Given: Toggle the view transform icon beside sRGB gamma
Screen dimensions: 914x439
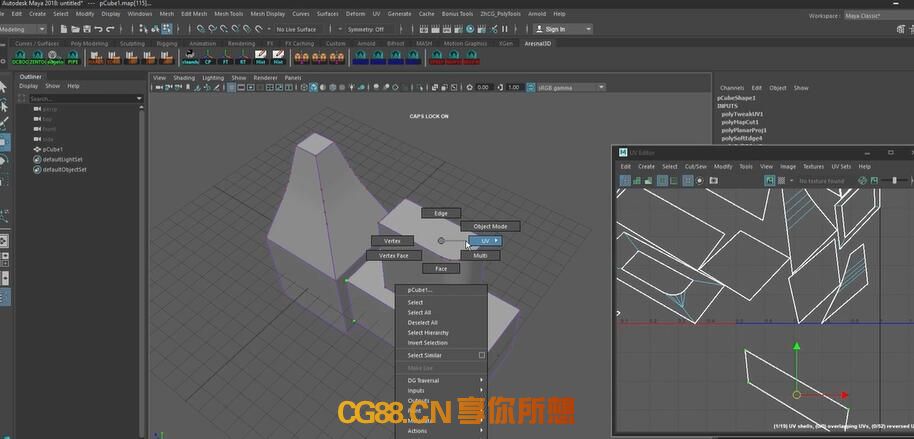Looking at the screenshot, I should tap(530, 87).
